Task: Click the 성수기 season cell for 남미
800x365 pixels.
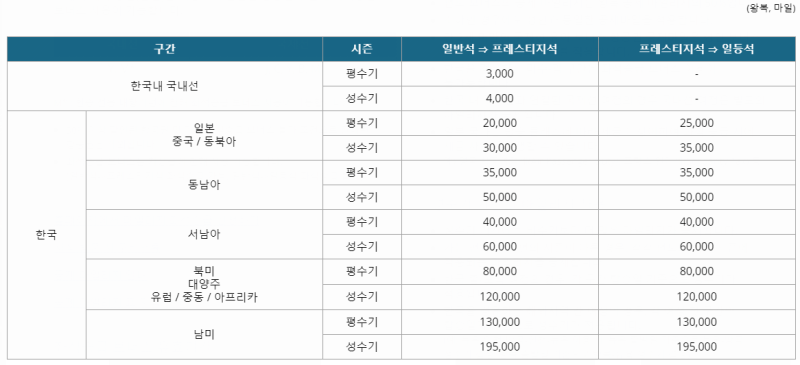Action: [362, 347]
